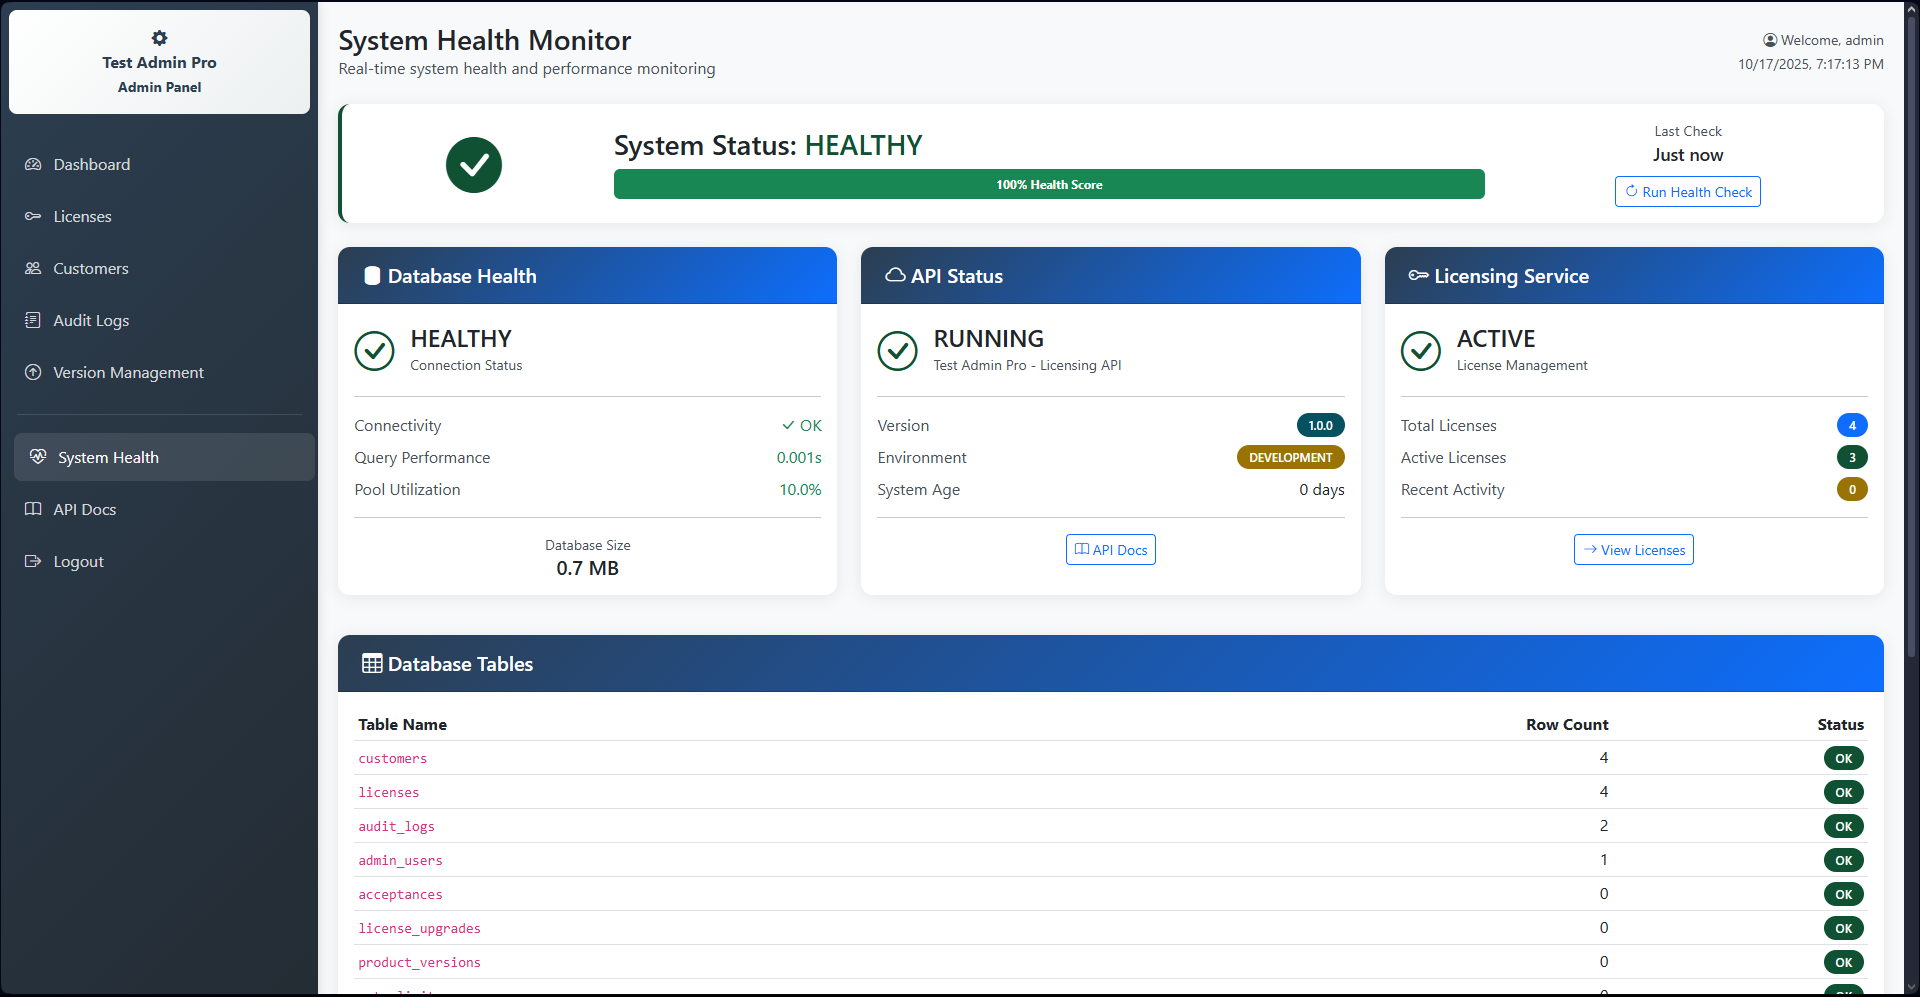The height and width of the screenshot is (997, 1920).
Task: Click the API Docs book icon in sidebar
Action: tap(33, 510)
